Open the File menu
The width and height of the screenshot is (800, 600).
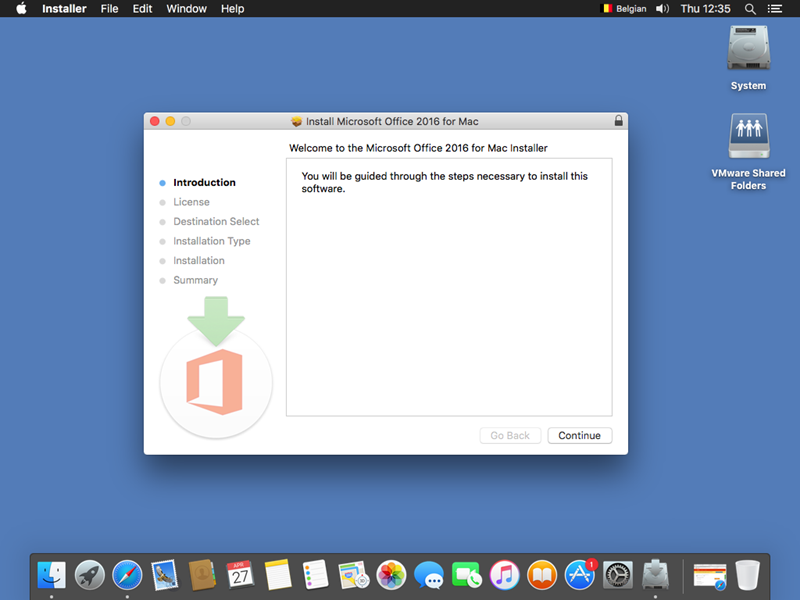point(109,9)
